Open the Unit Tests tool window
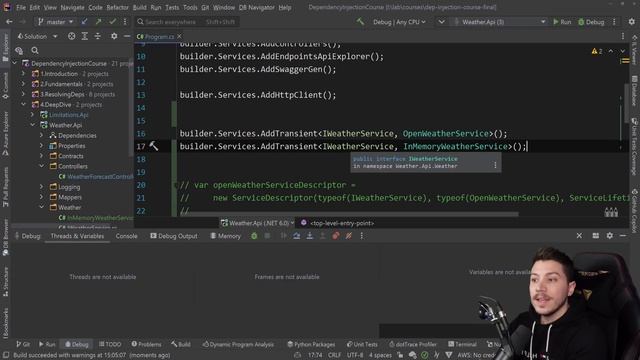Screen dimensions: 640x360 [362, 344]
